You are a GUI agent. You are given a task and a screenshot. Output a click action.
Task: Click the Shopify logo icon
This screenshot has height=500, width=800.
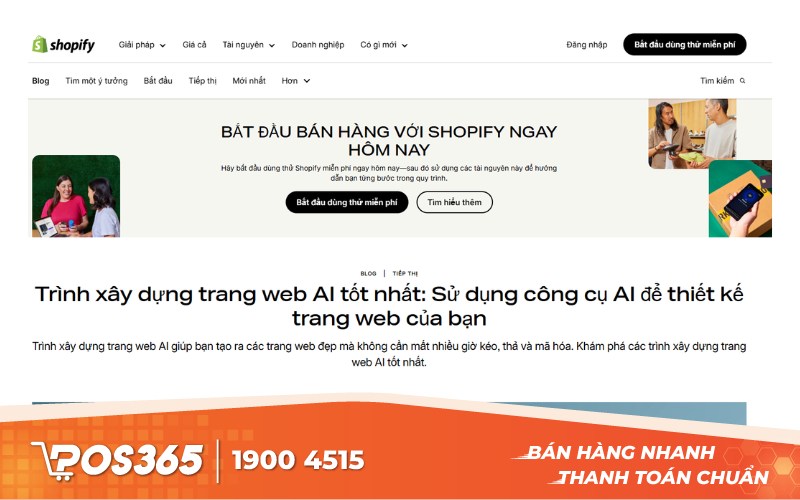(40, 44)
